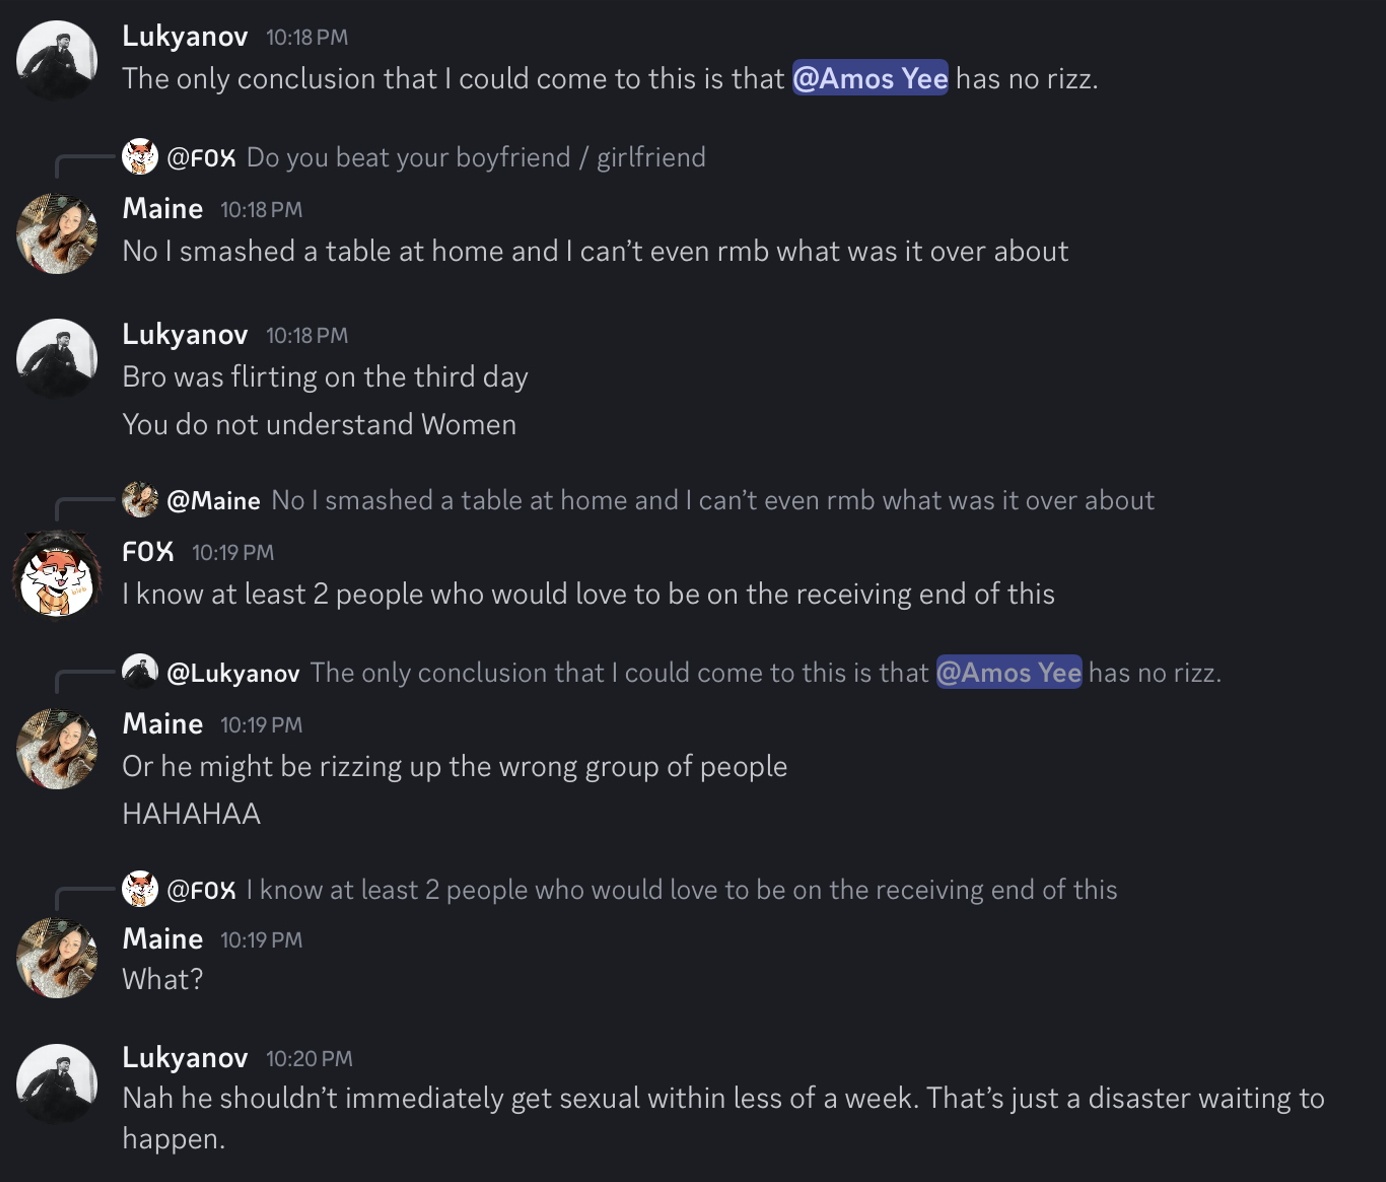Jump to the quoted 'No I smashed a table' reply preview
This screenshot has width=1386, height=1182.
pyautogui.click(x=712, y=500)
